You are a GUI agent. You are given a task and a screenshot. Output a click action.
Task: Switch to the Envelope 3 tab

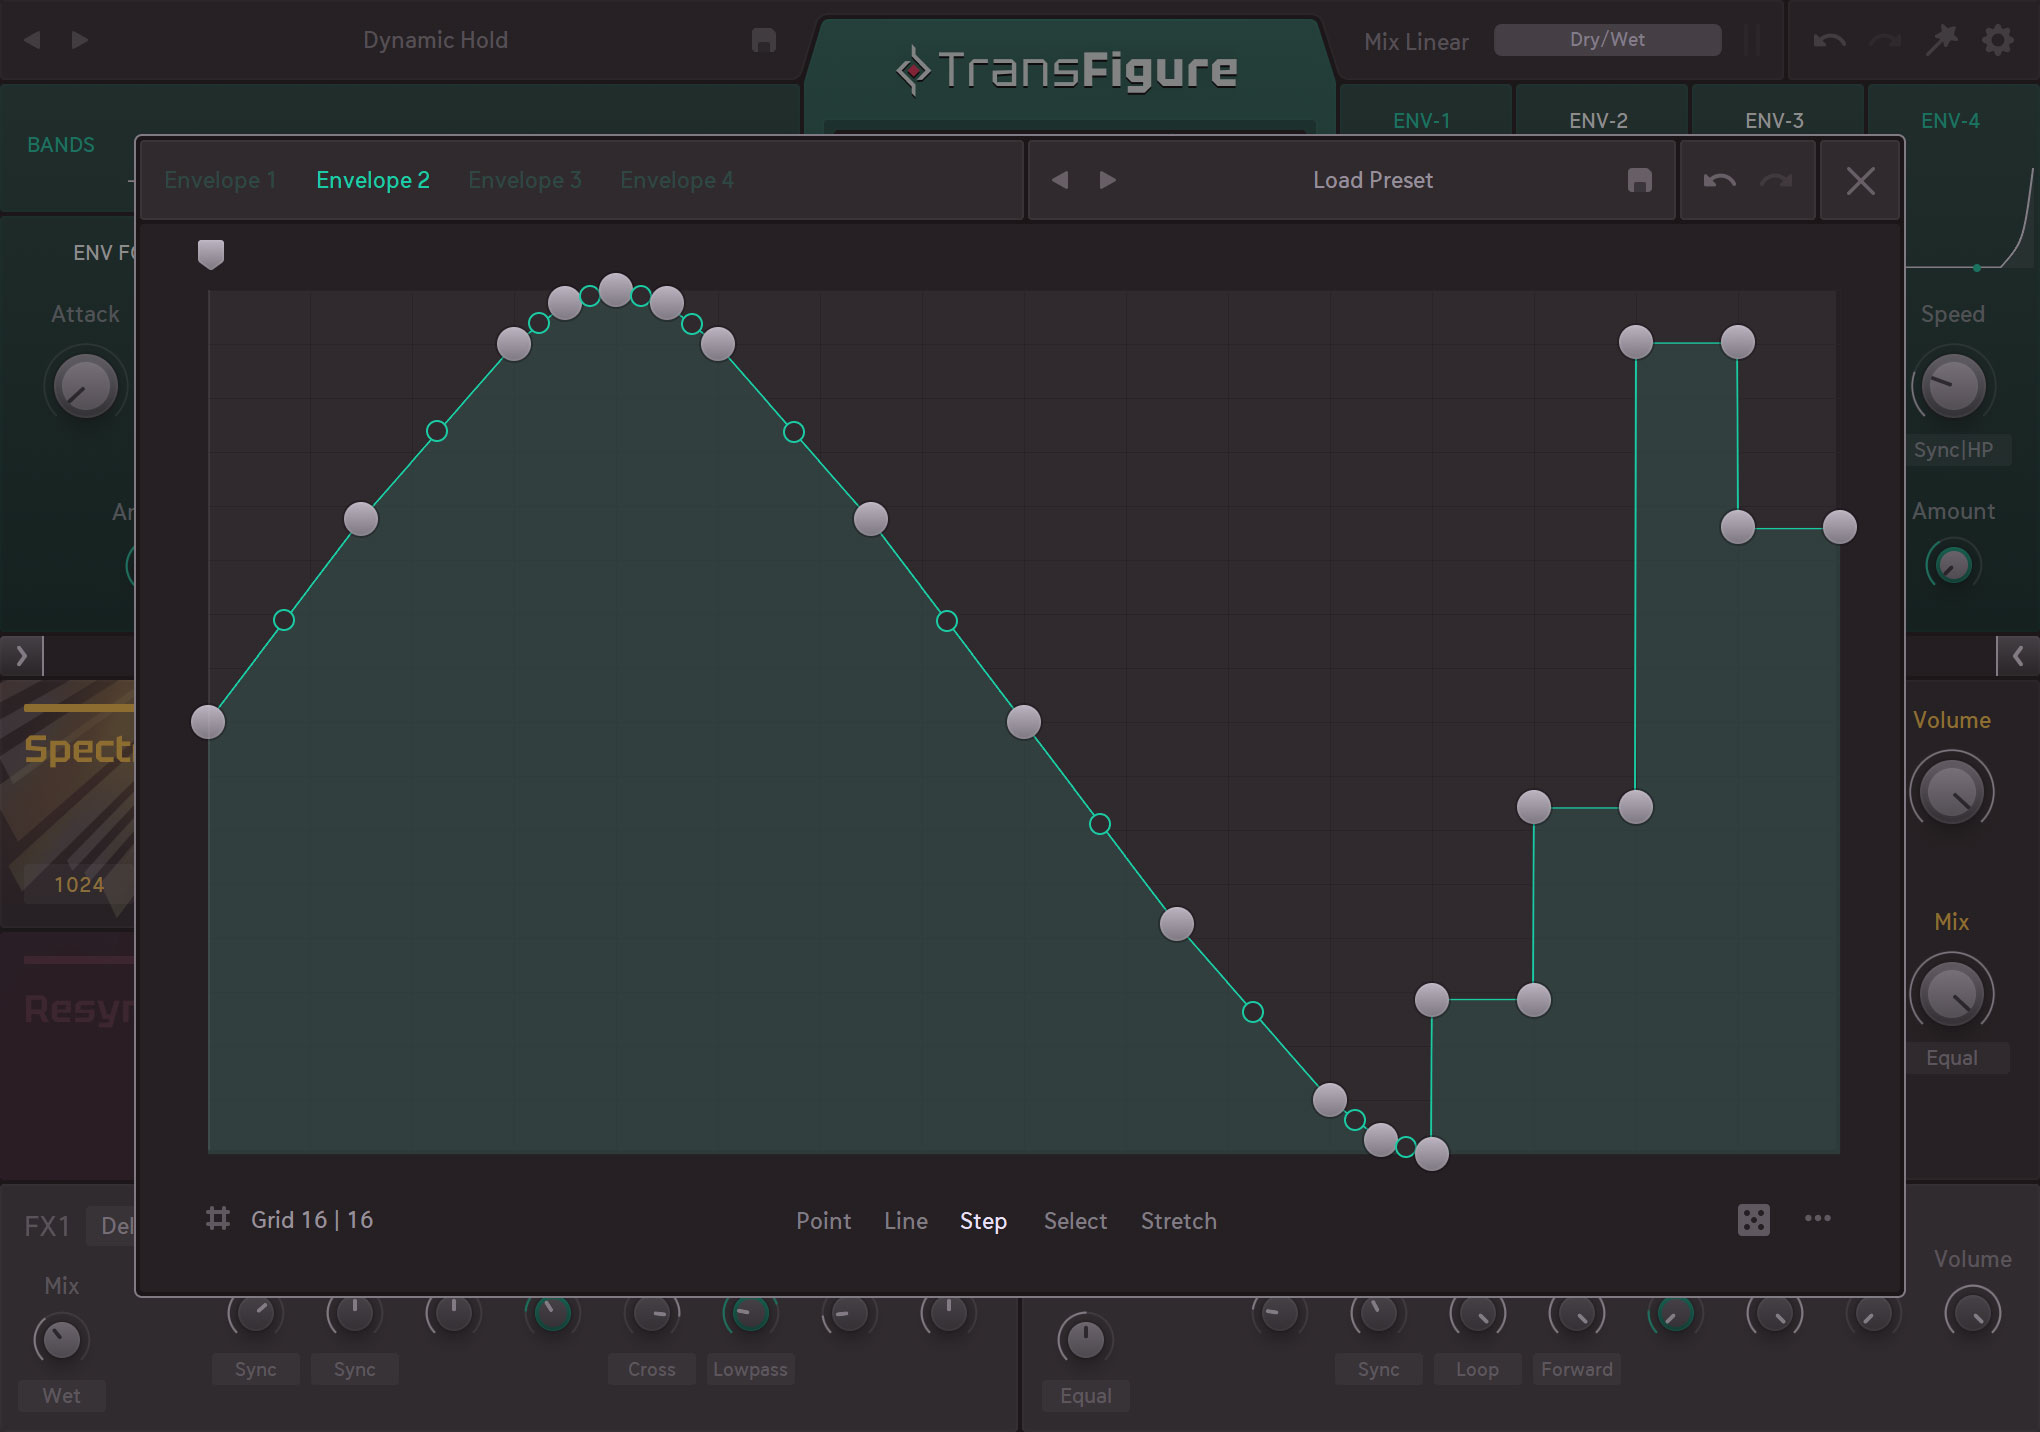coord(525,180)
